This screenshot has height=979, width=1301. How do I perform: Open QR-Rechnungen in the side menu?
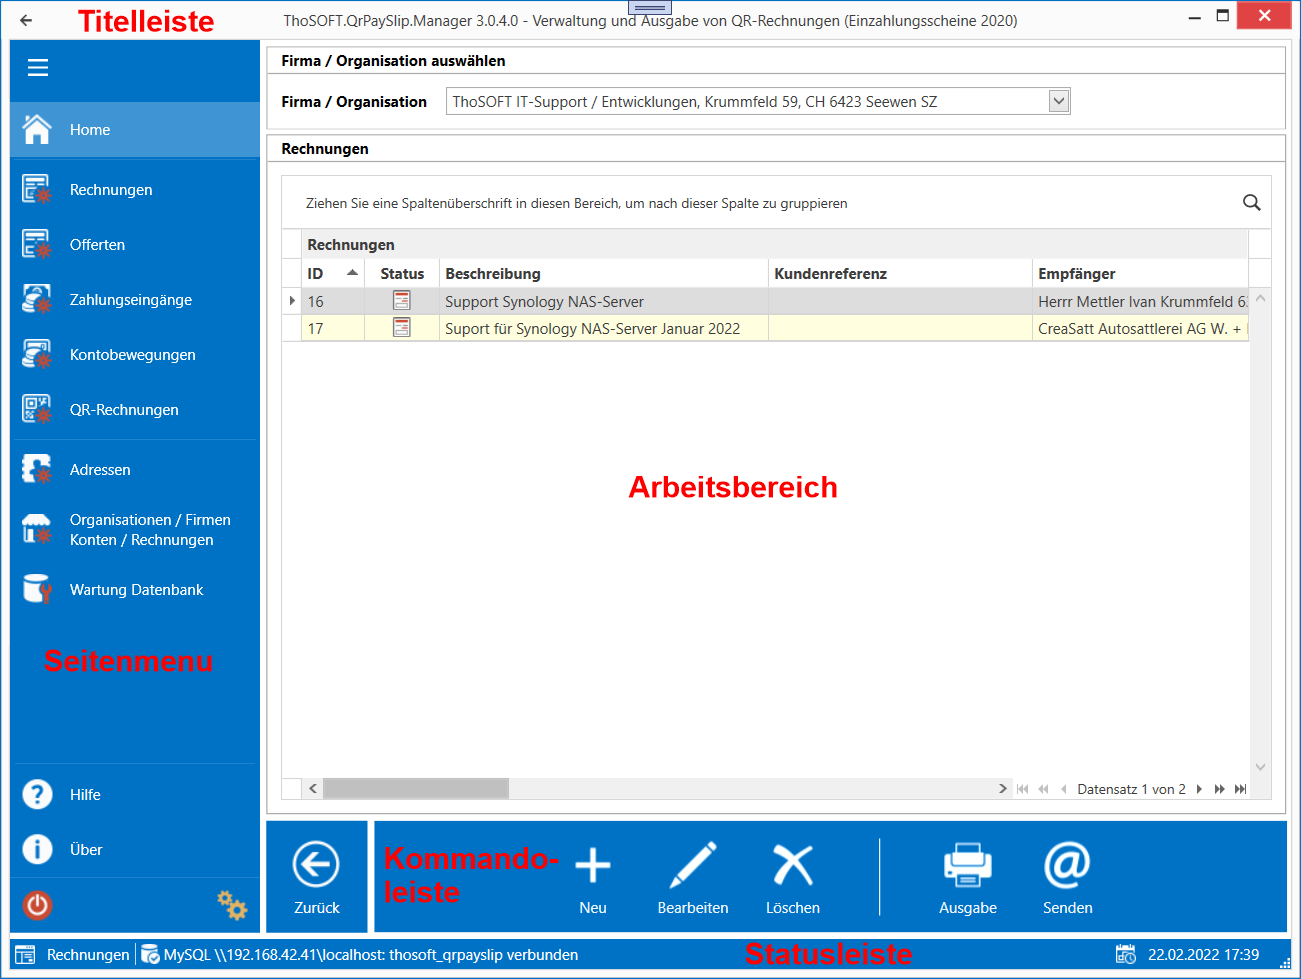[135, 410]
